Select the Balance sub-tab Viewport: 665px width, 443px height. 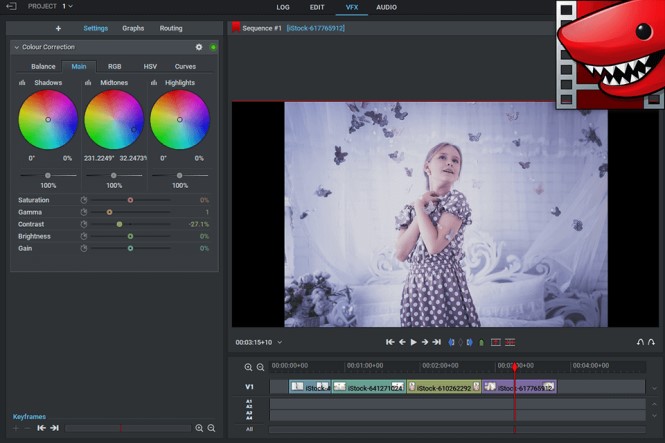(x=43, y=67)
